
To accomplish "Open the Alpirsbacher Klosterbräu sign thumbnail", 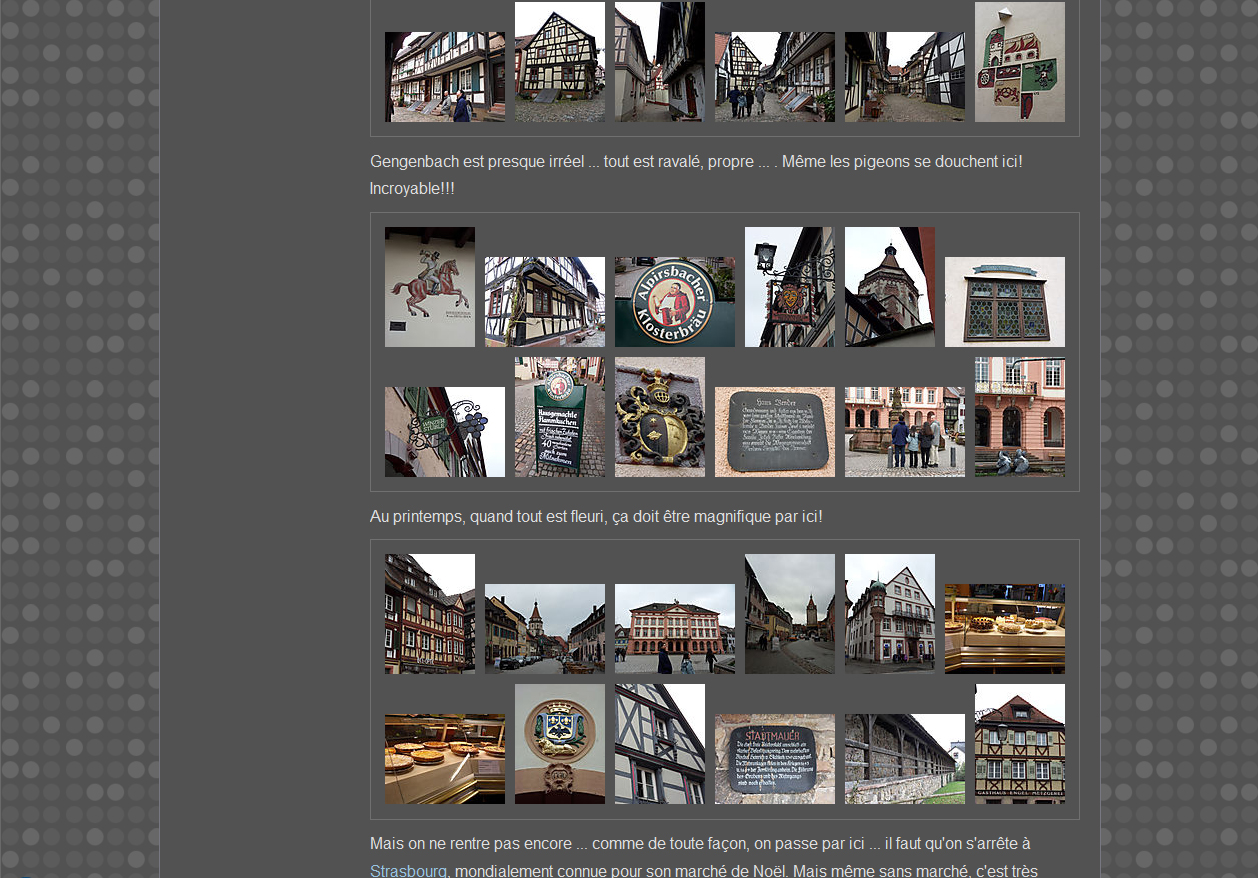I will pyautogui.click(x=674, y=302).
